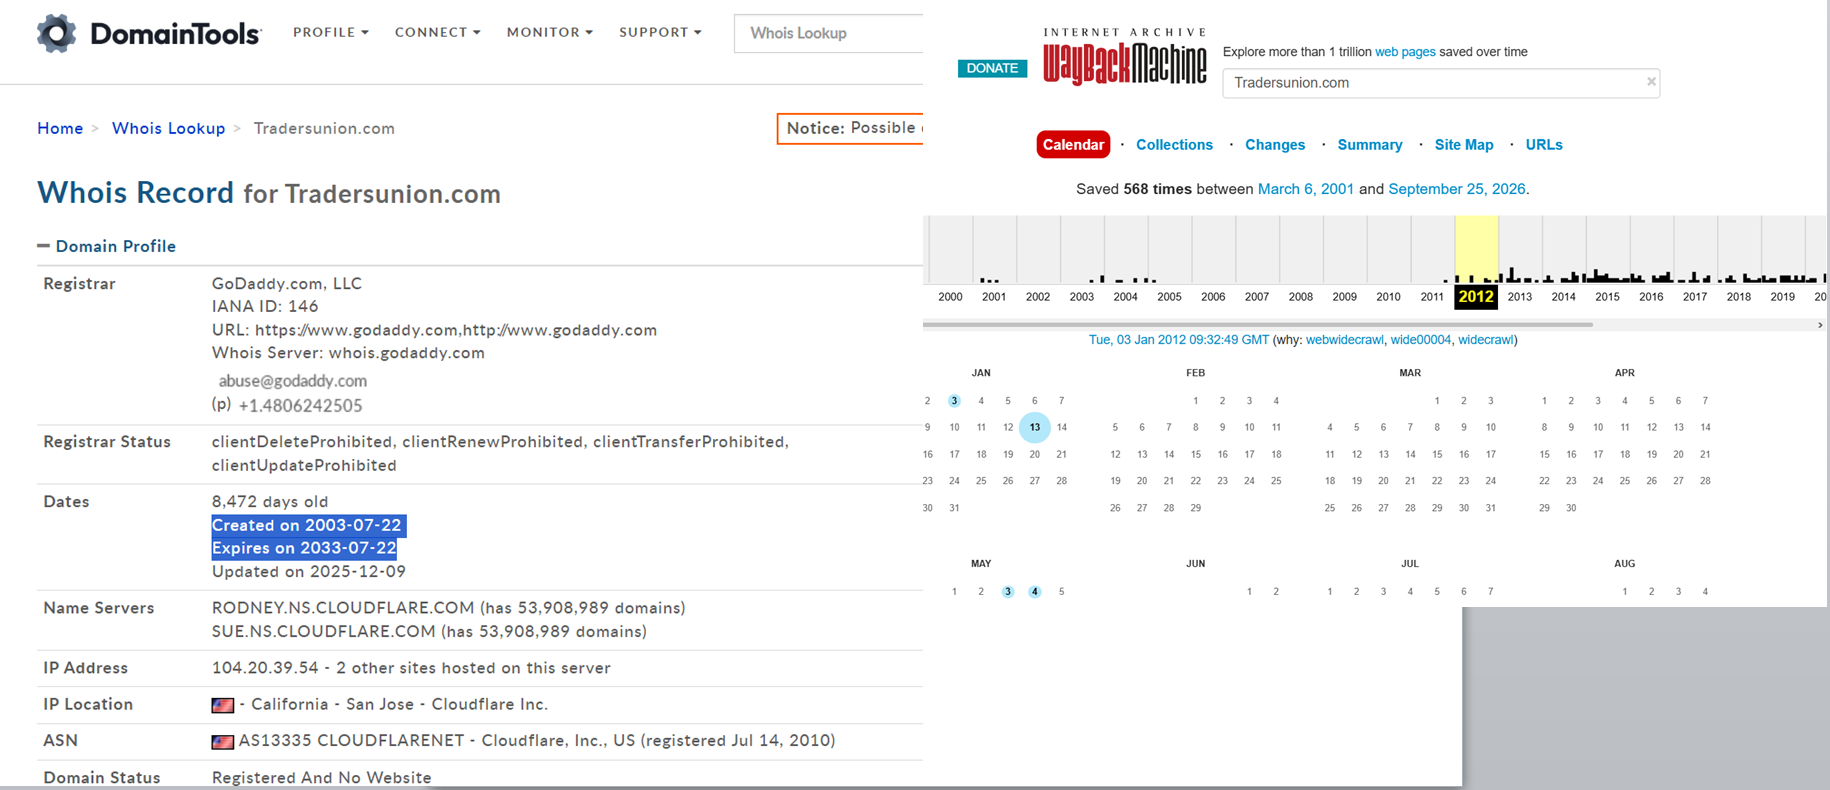Click the 'Expires on 2033-07-22' text
Viewport: 1830px width, 790px height.
pos(304,548)
